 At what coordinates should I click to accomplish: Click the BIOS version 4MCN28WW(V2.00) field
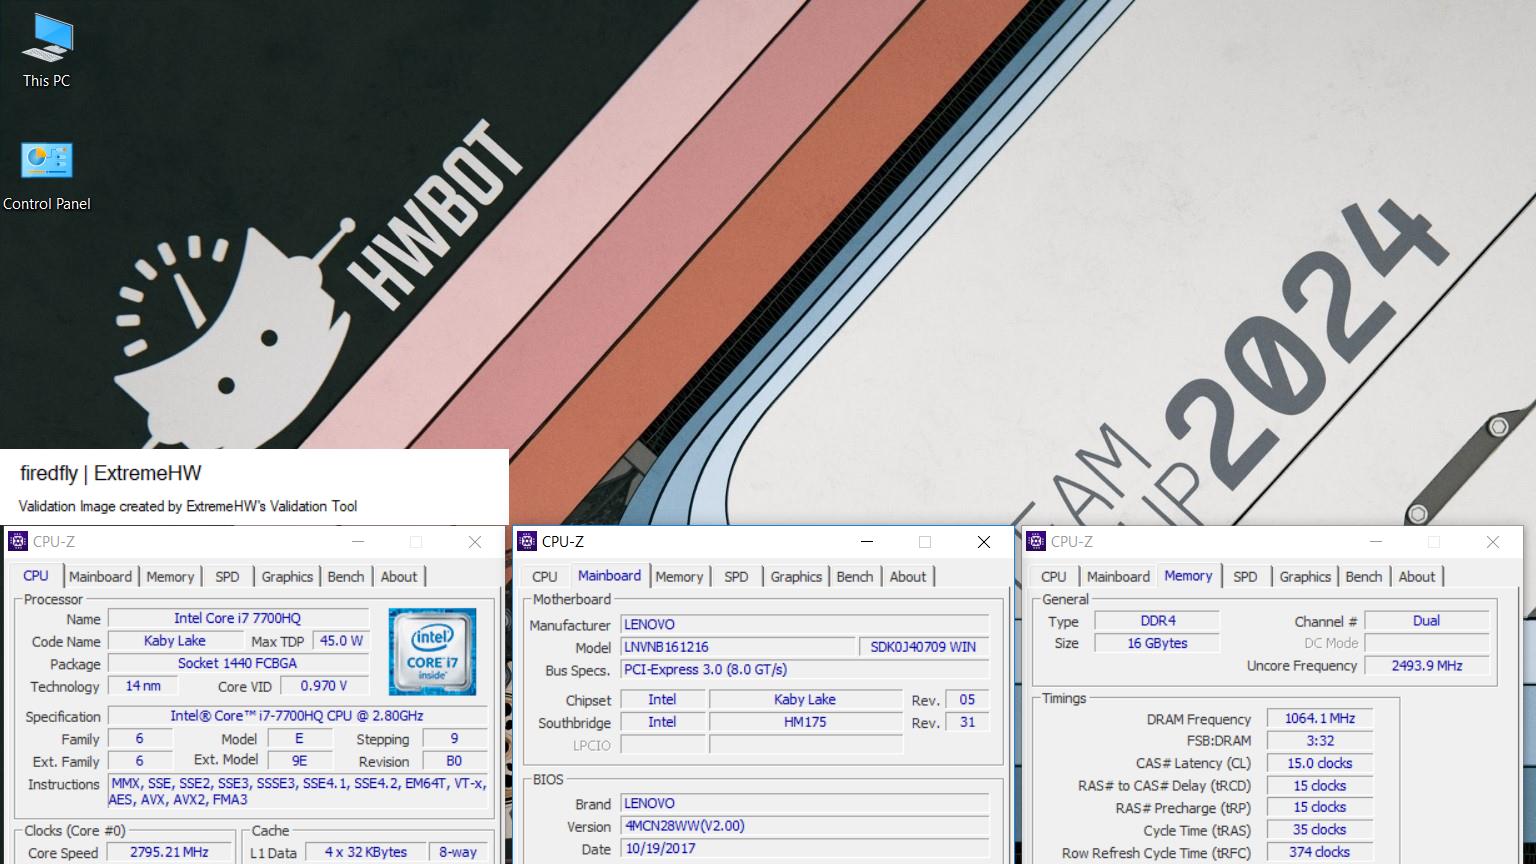pyautogui.click(x=804, y=826)
